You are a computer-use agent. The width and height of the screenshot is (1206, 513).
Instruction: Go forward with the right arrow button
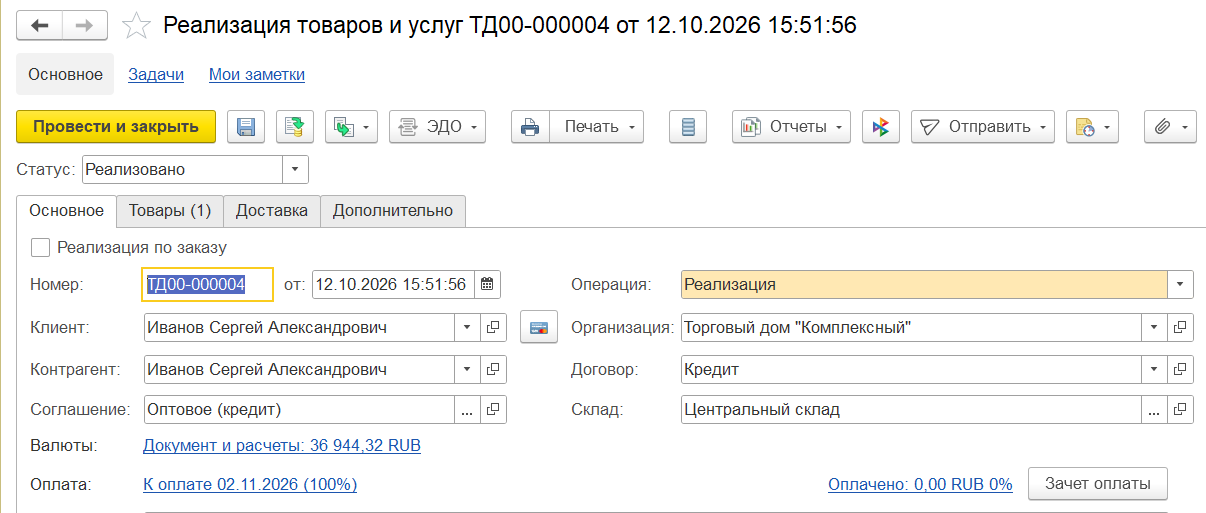point(84,25)
